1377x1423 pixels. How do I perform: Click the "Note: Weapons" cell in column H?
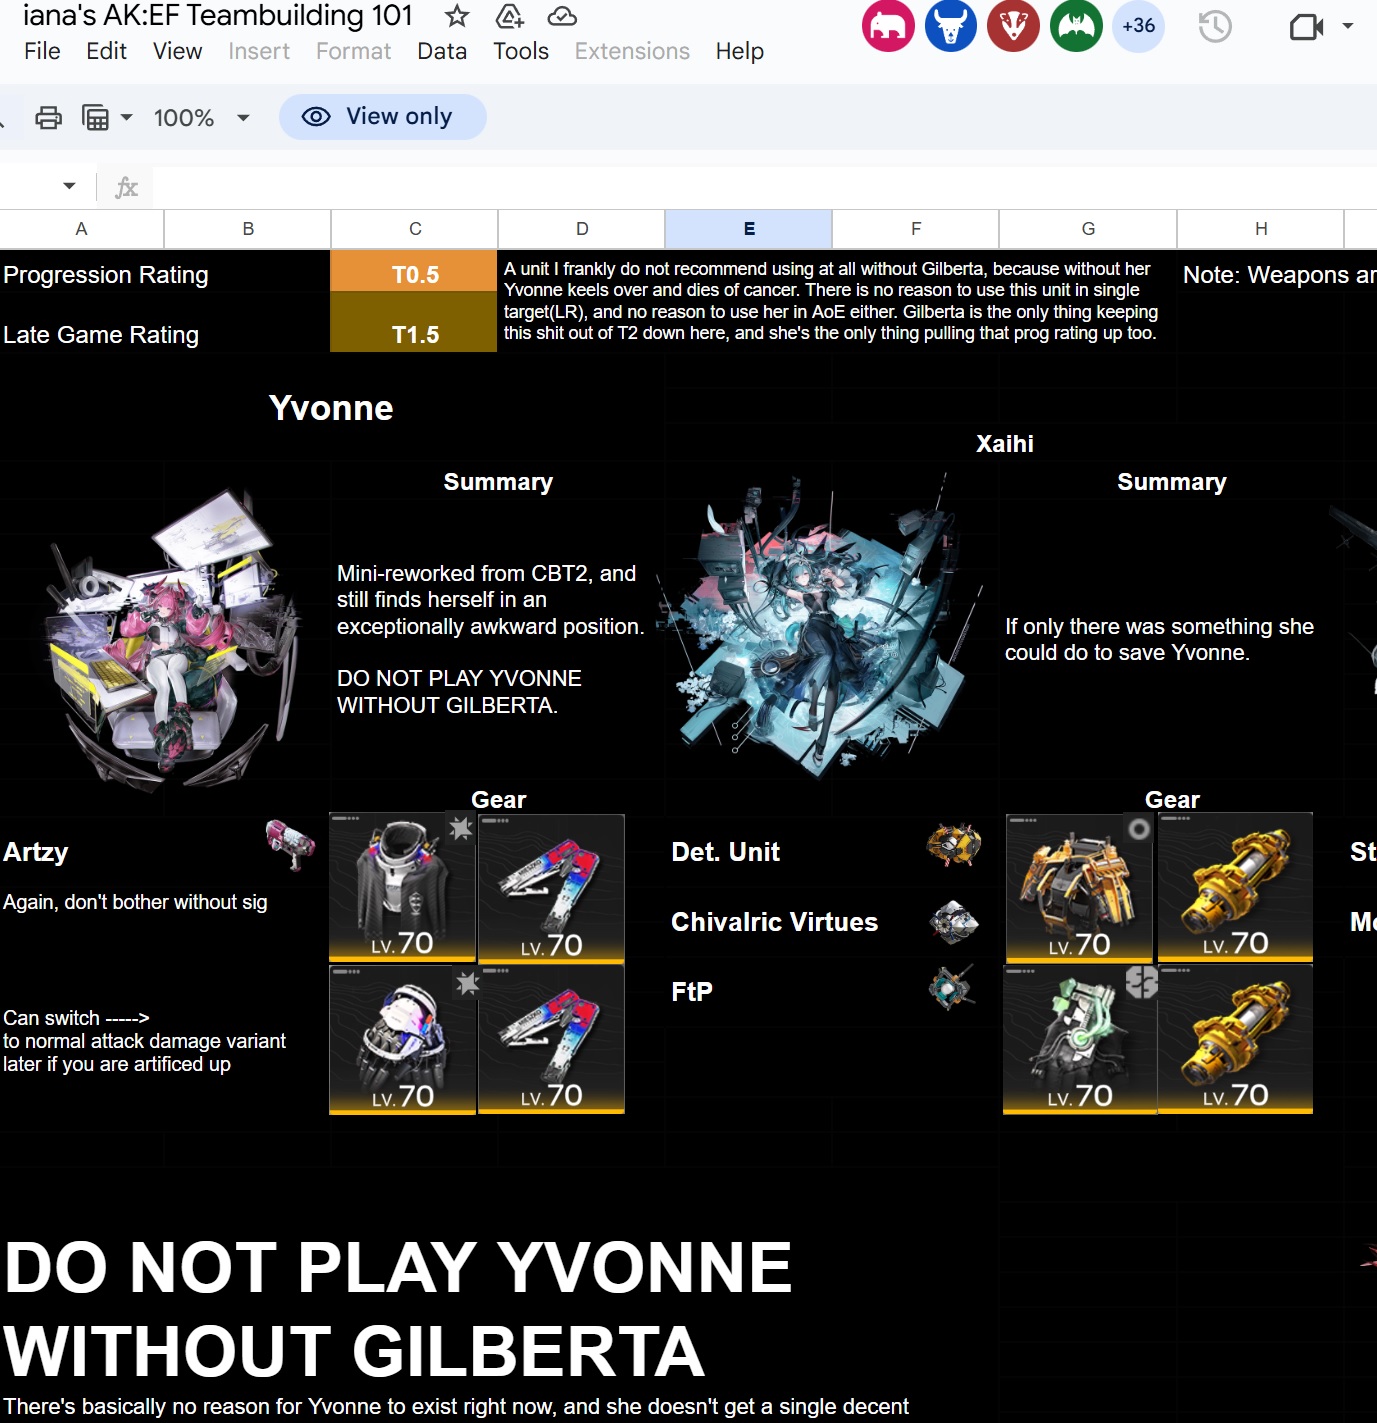point(1280,275)
